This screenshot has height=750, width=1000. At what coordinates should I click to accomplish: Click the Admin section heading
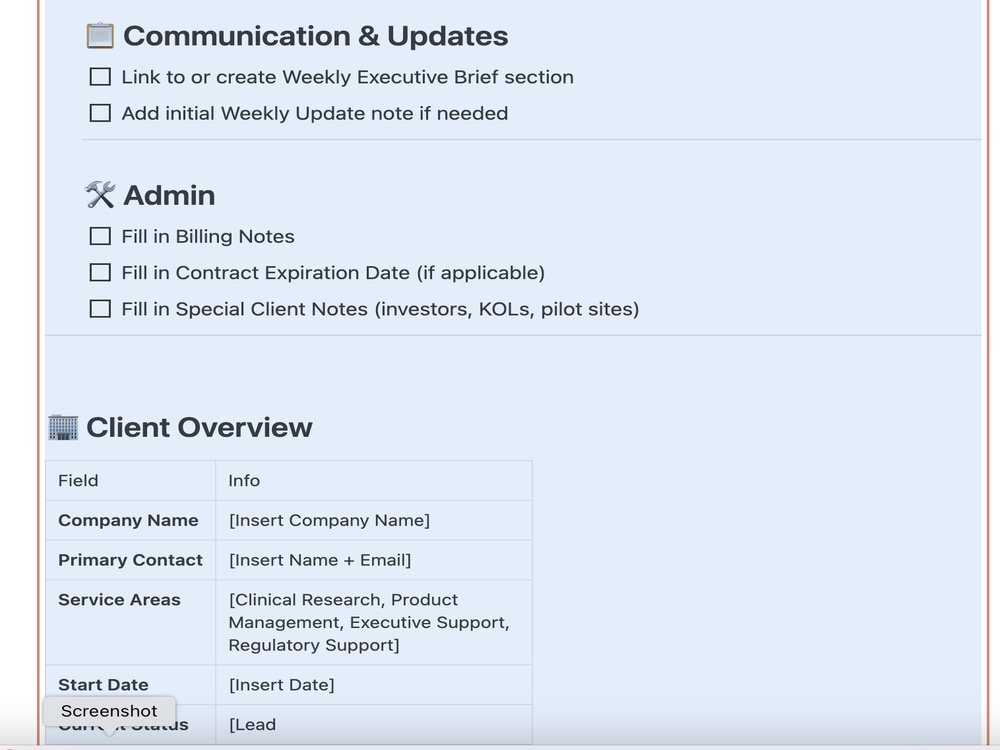tap(169, 196)
